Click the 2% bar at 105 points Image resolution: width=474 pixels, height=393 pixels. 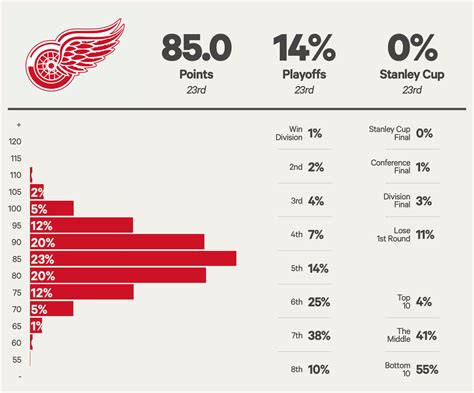[x=37, y=192]
